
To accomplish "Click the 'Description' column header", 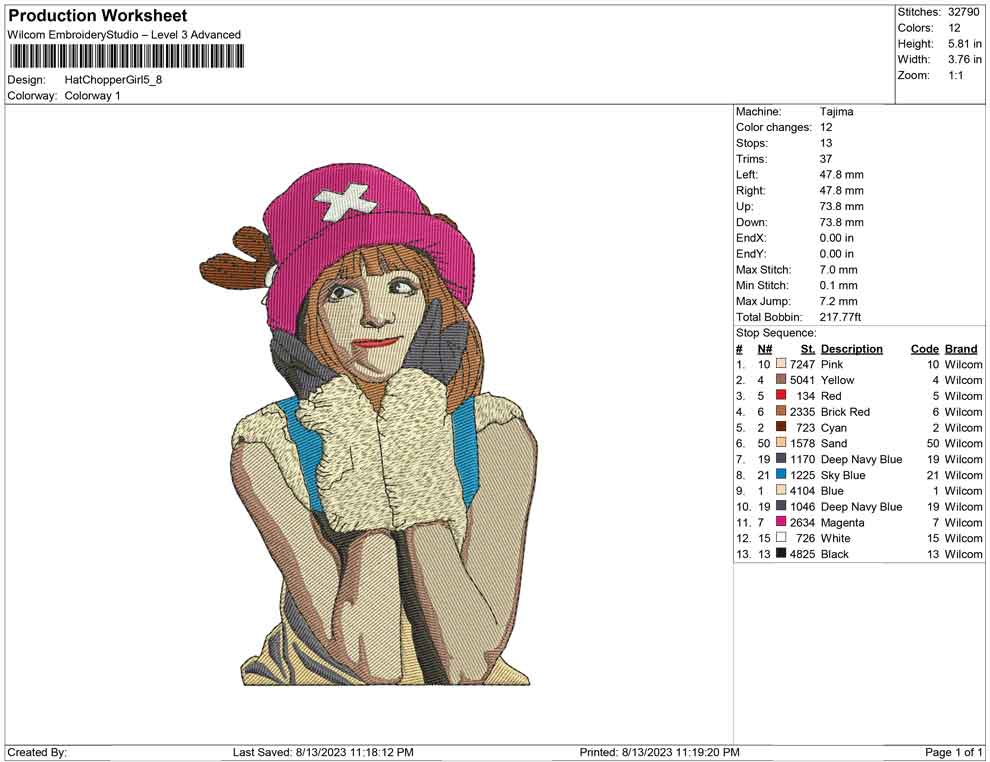I will (852, 348).
